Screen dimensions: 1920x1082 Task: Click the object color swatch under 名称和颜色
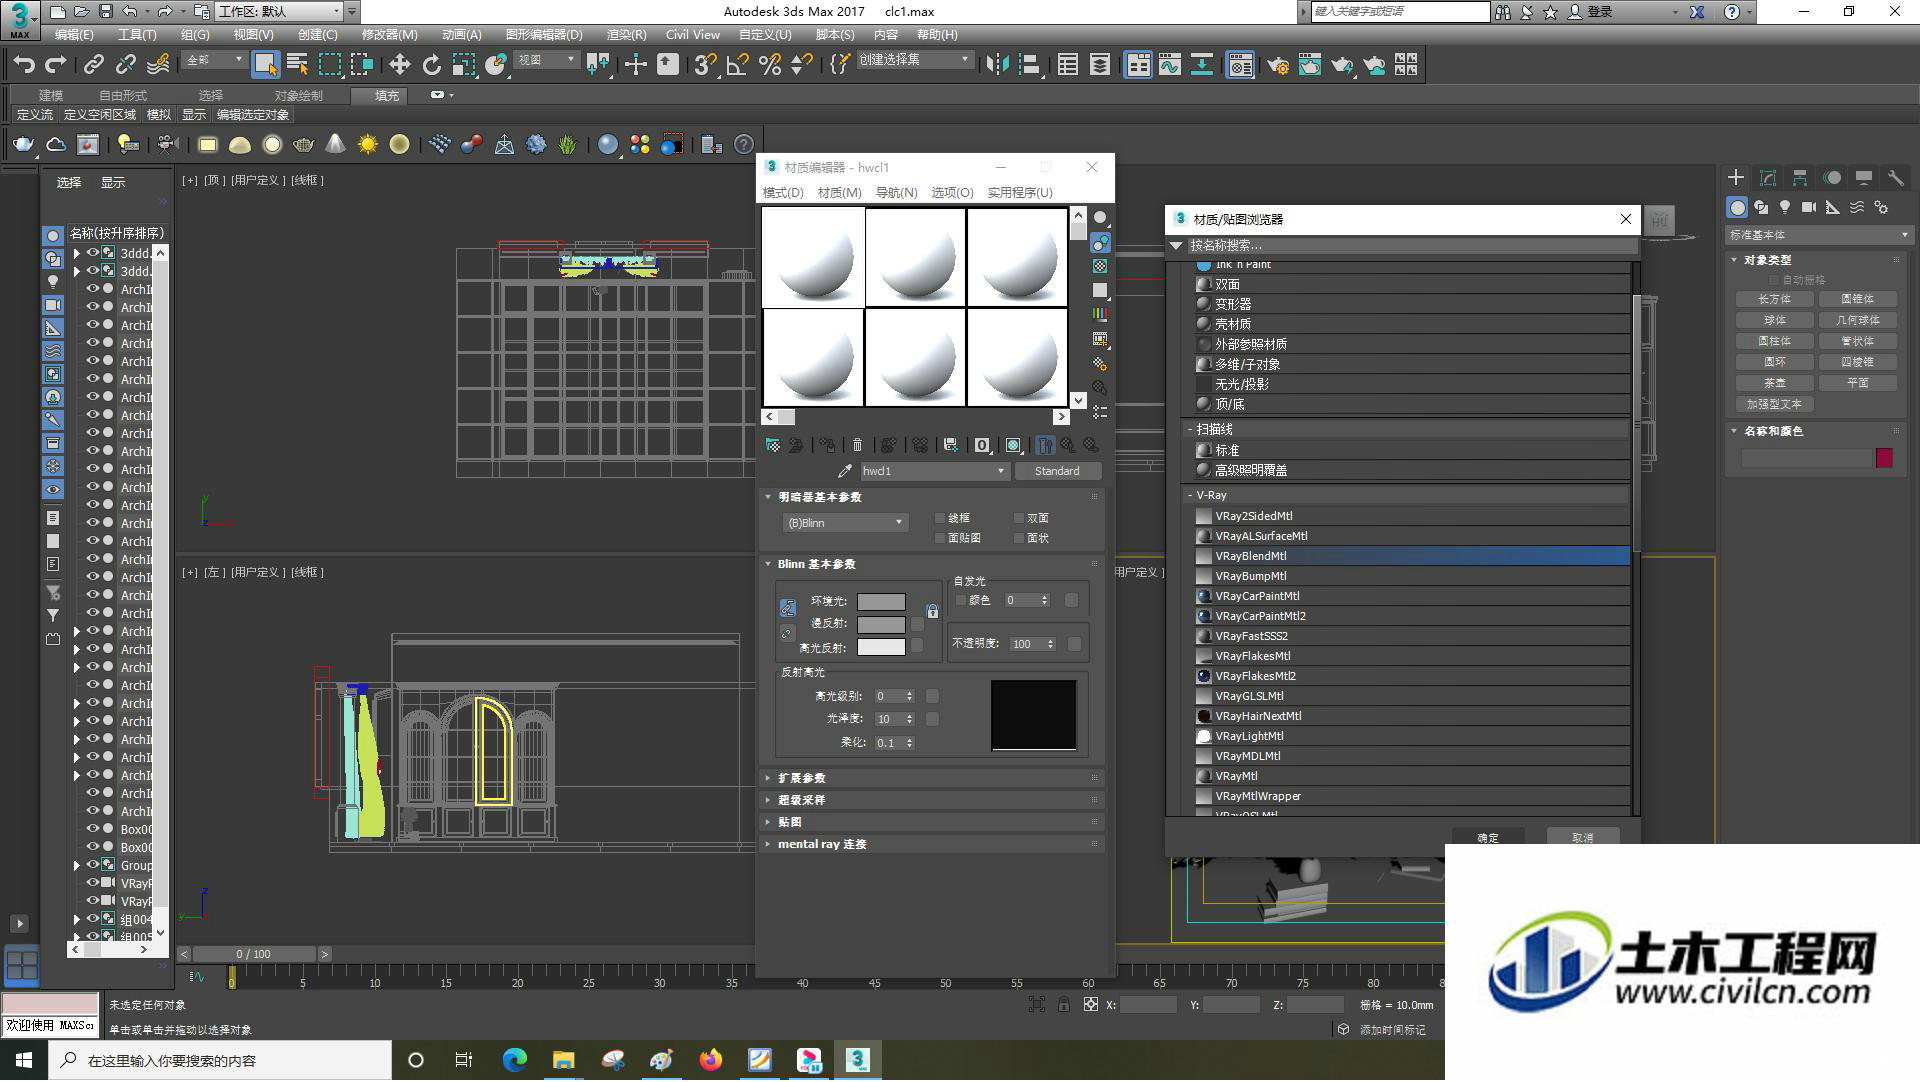coord(1884,458)
